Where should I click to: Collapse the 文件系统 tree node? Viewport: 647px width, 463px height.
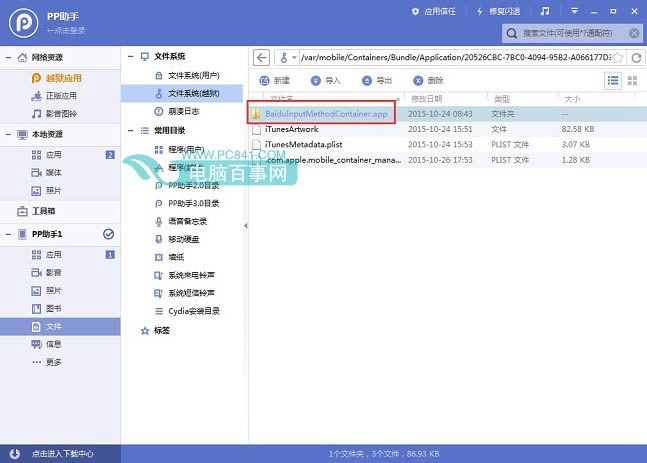click(131, 56)
